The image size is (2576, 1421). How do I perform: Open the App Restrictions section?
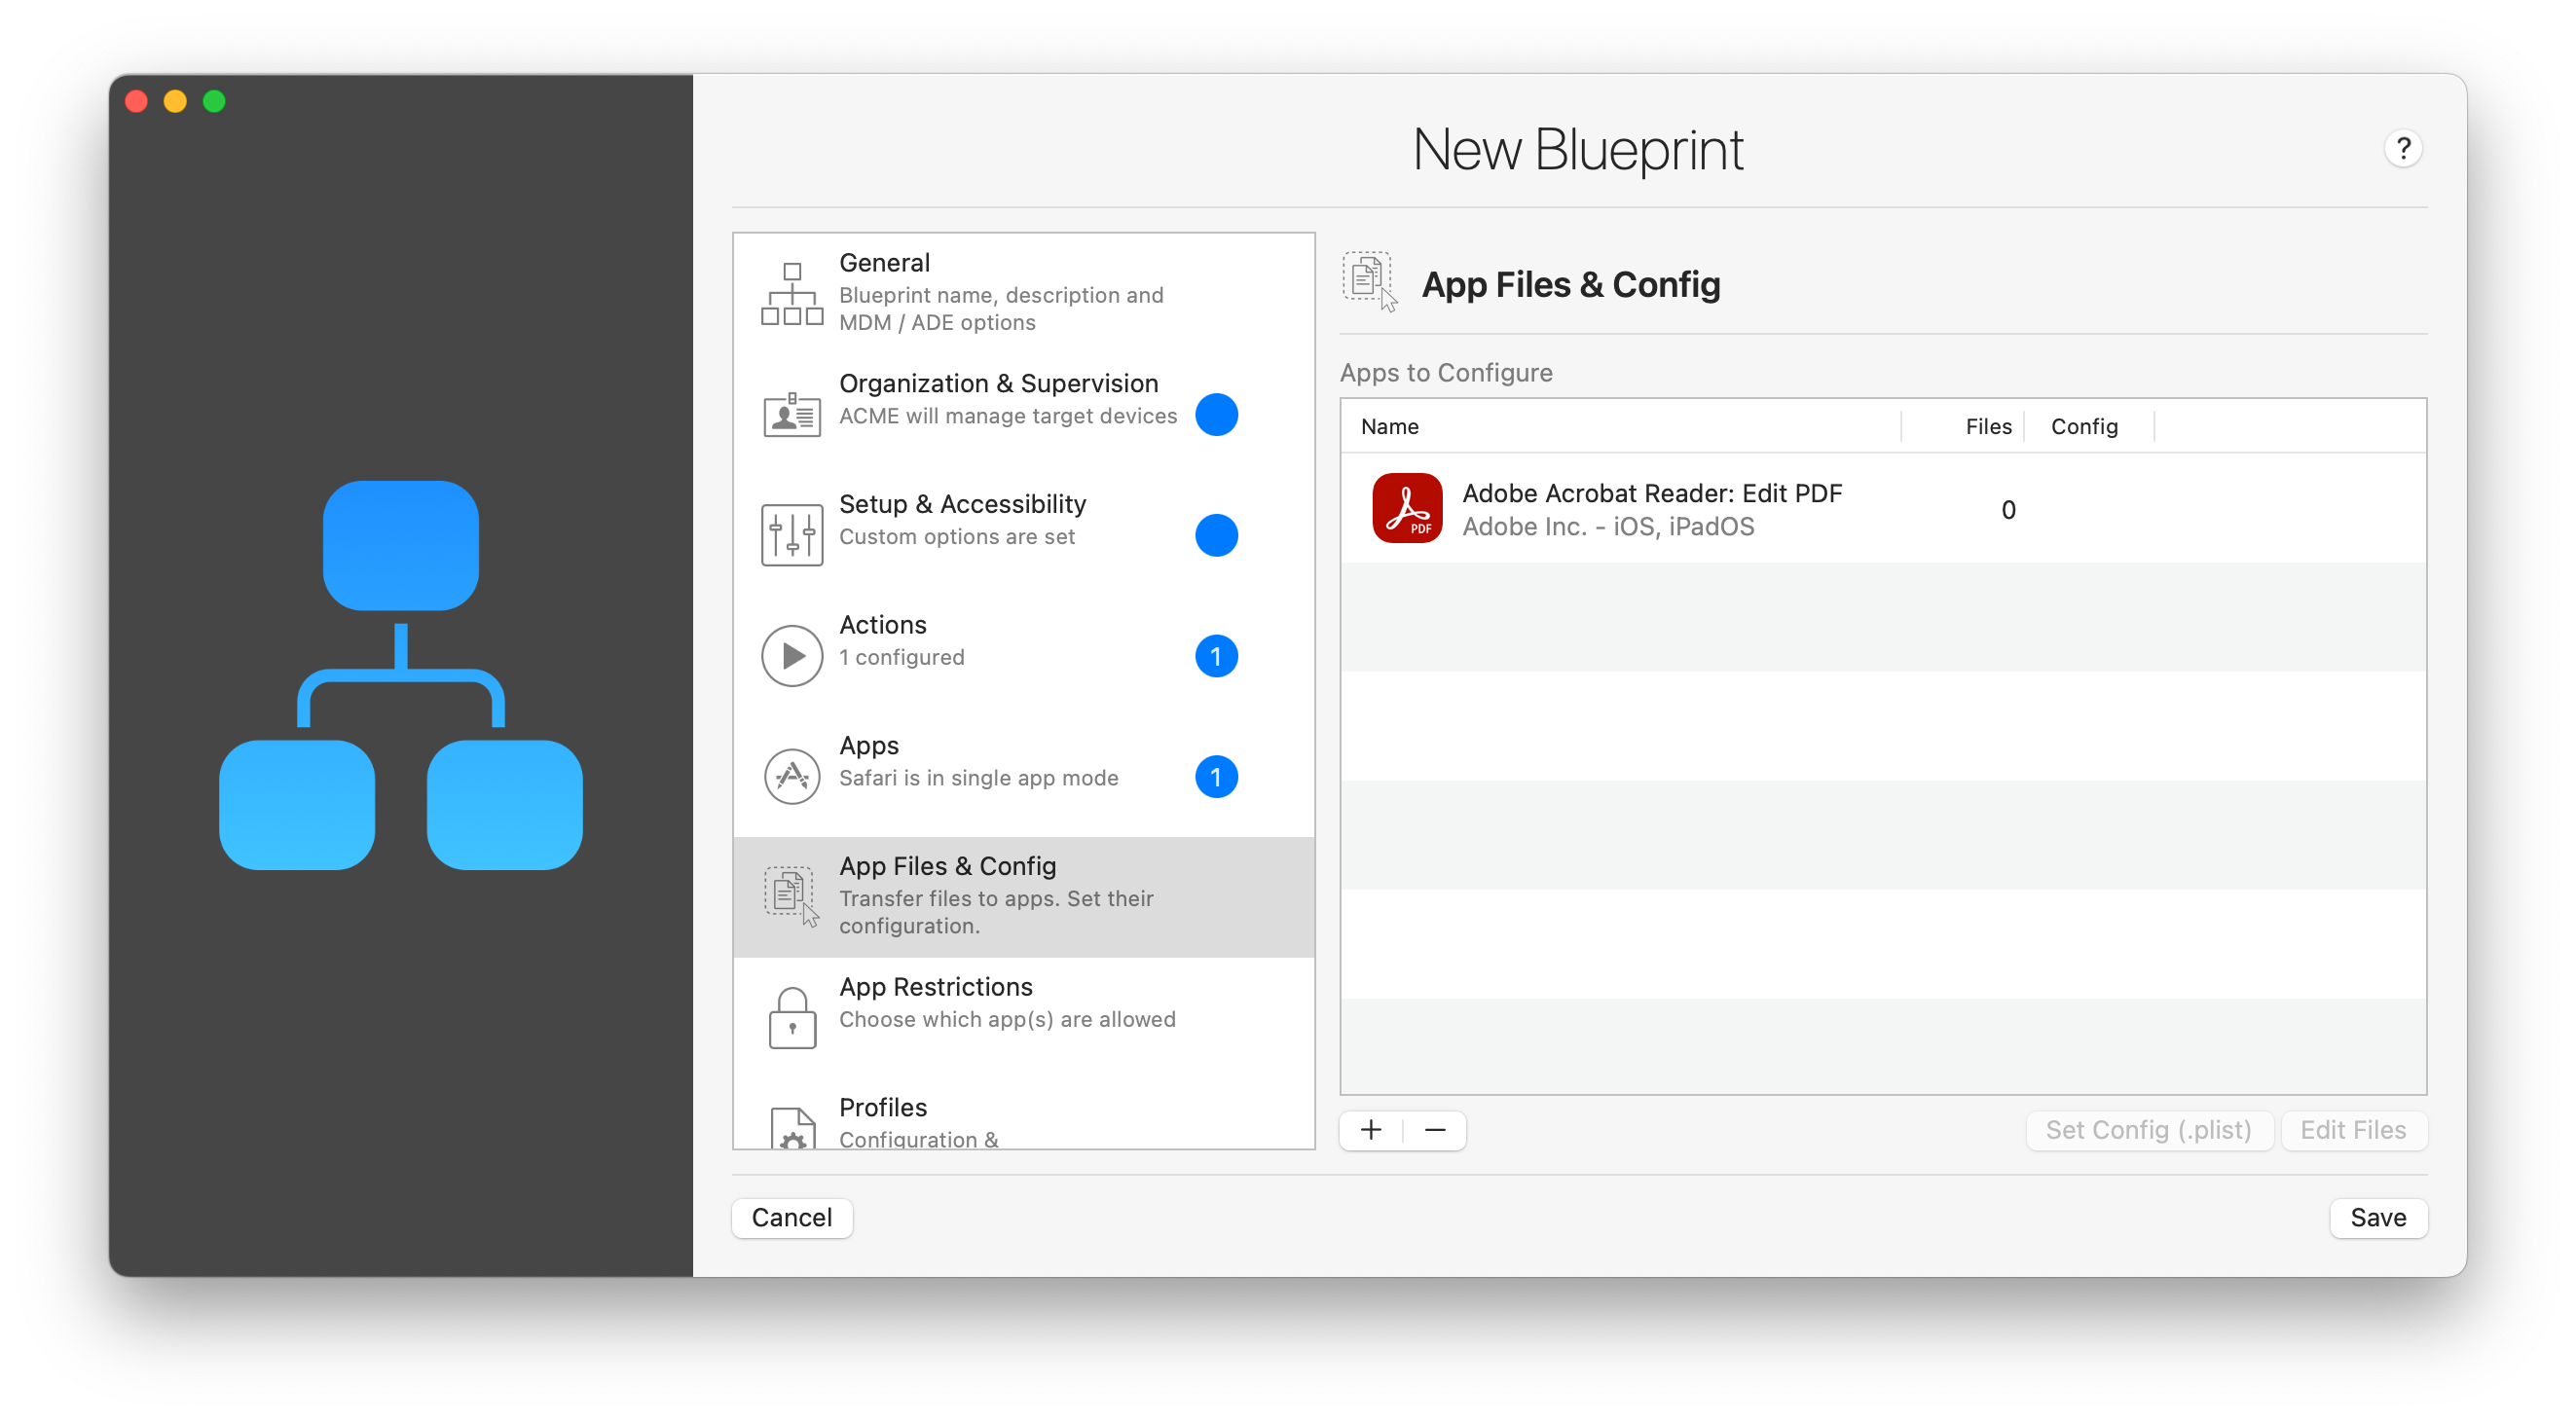point(1023,1017)
